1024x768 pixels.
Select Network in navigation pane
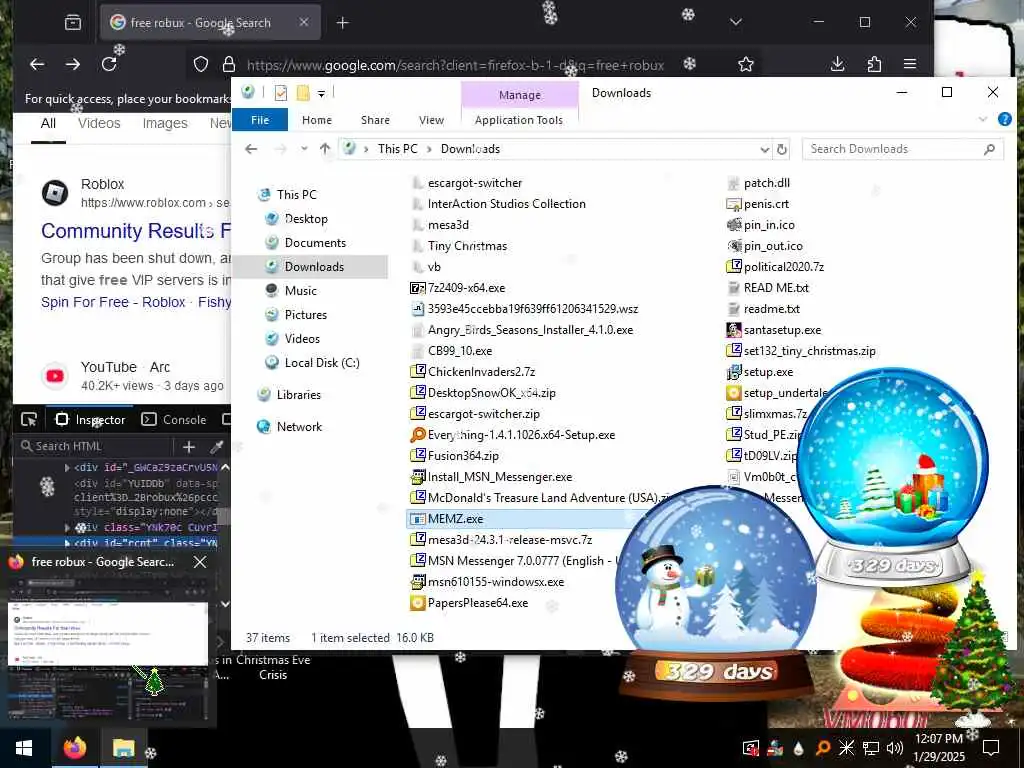click(x=299, y=426)
